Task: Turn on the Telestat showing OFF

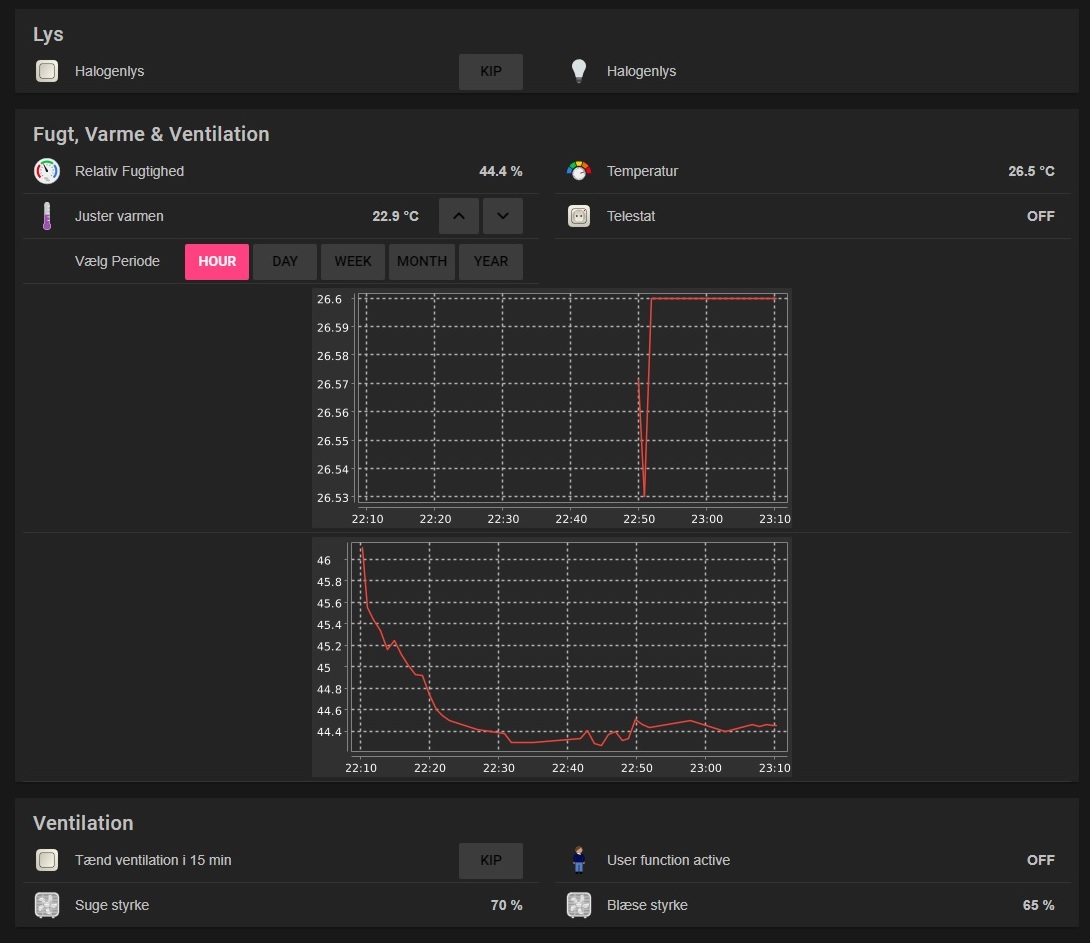Action: coord(1040,216)
